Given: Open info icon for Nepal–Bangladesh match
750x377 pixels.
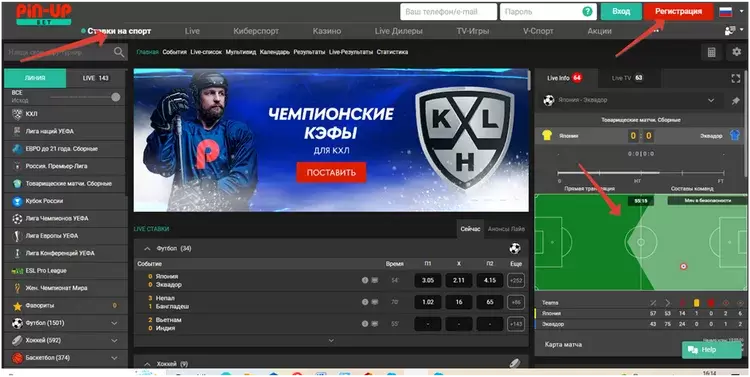Looking at the screenshot, I should pyautogui.click(x=365, y=302).
